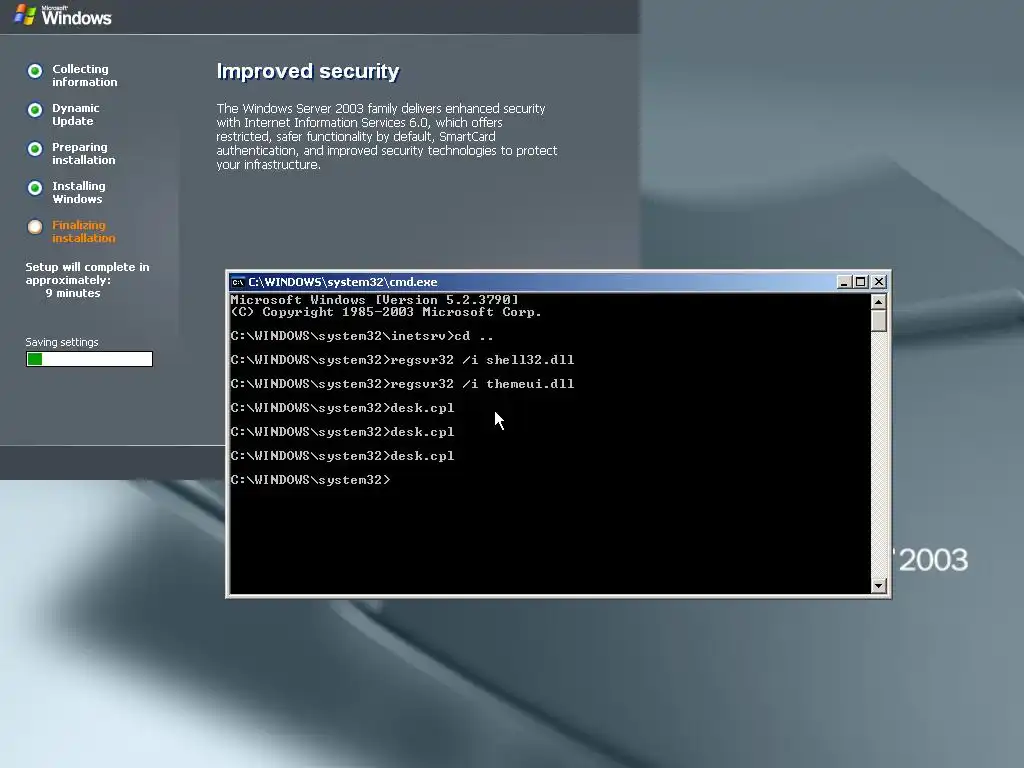Viewport: 1024px width, 768px height.
Task: Click the Finalizing installation step indicator
Action: 35,227
